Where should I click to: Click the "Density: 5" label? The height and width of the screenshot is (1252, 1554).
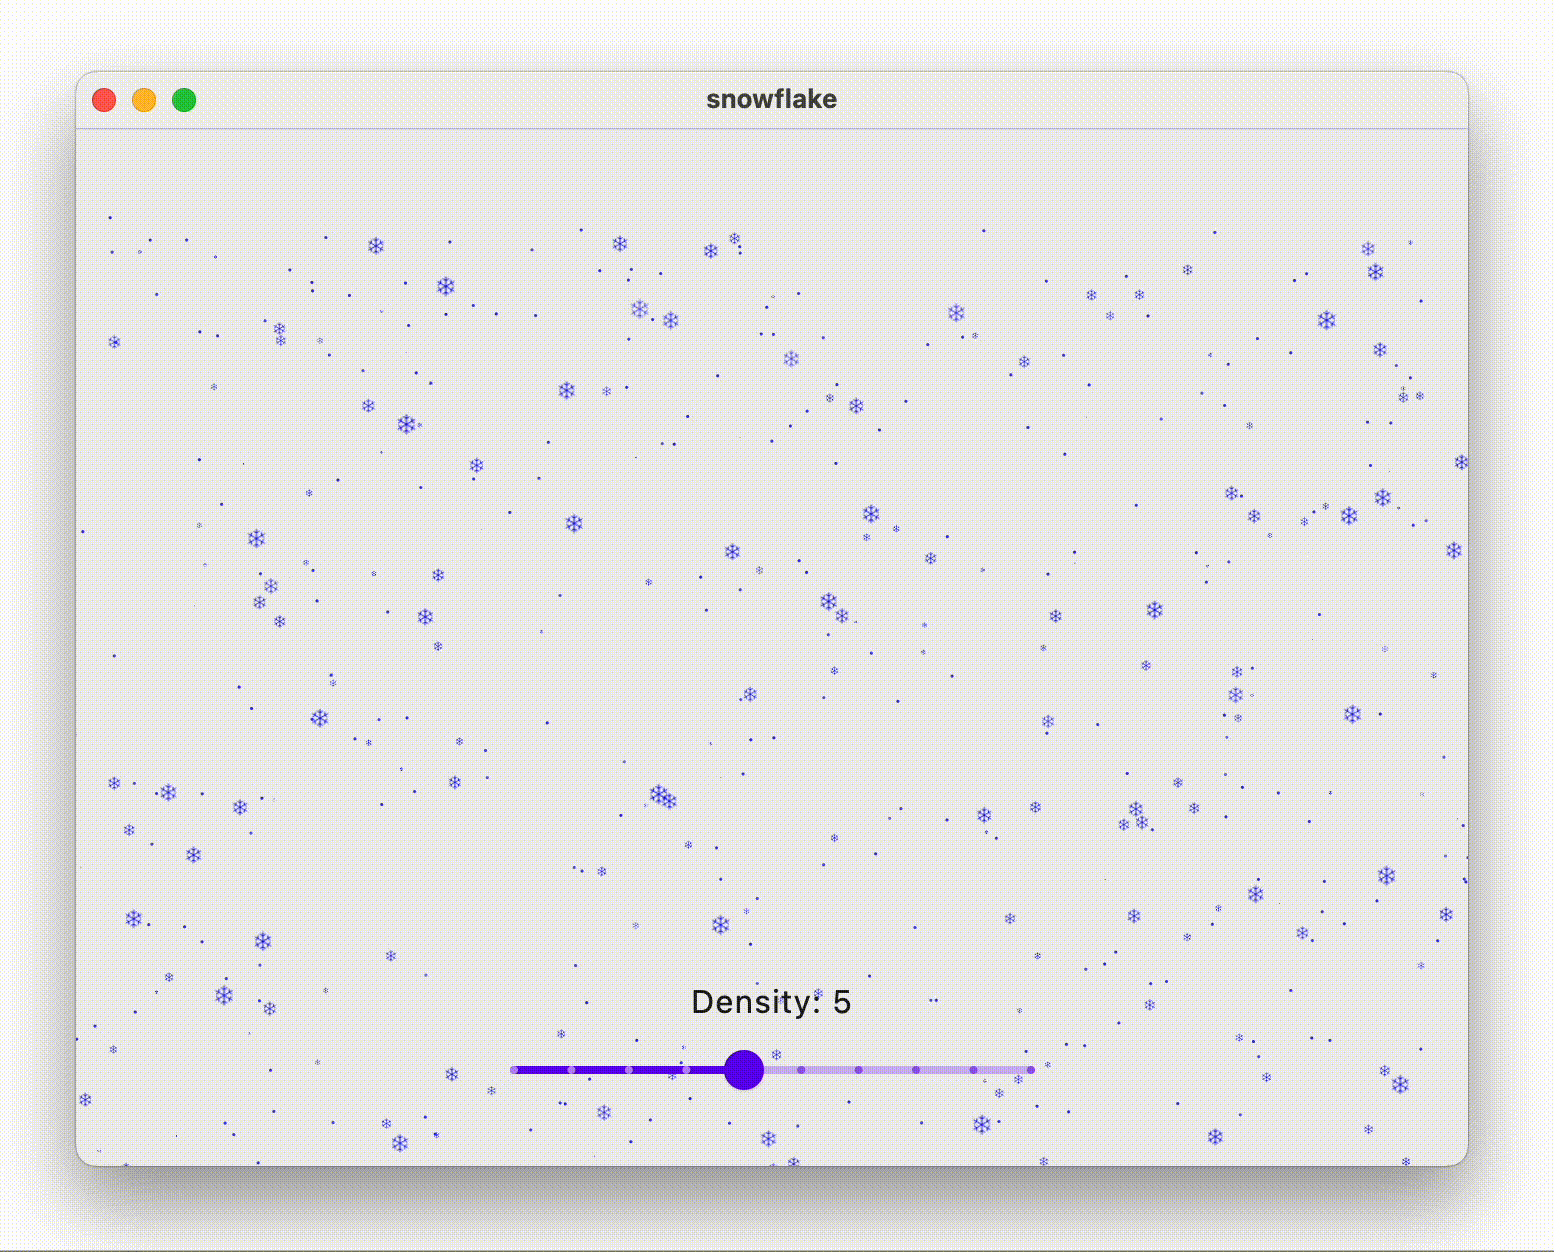771,1002
